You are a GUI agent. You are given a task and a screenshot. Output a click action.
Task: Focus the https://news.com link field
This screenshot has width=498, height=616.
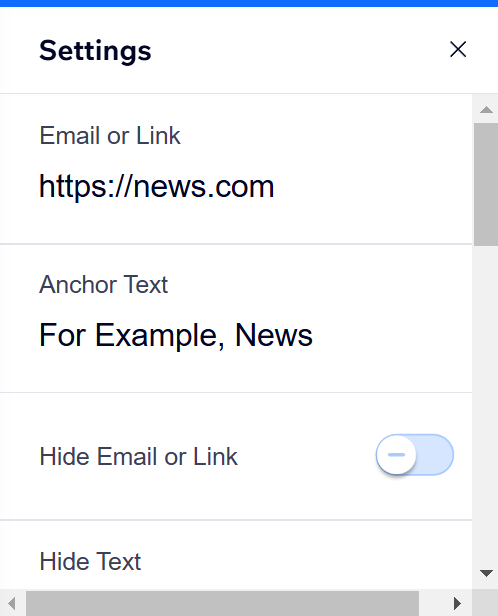[236, 187]
